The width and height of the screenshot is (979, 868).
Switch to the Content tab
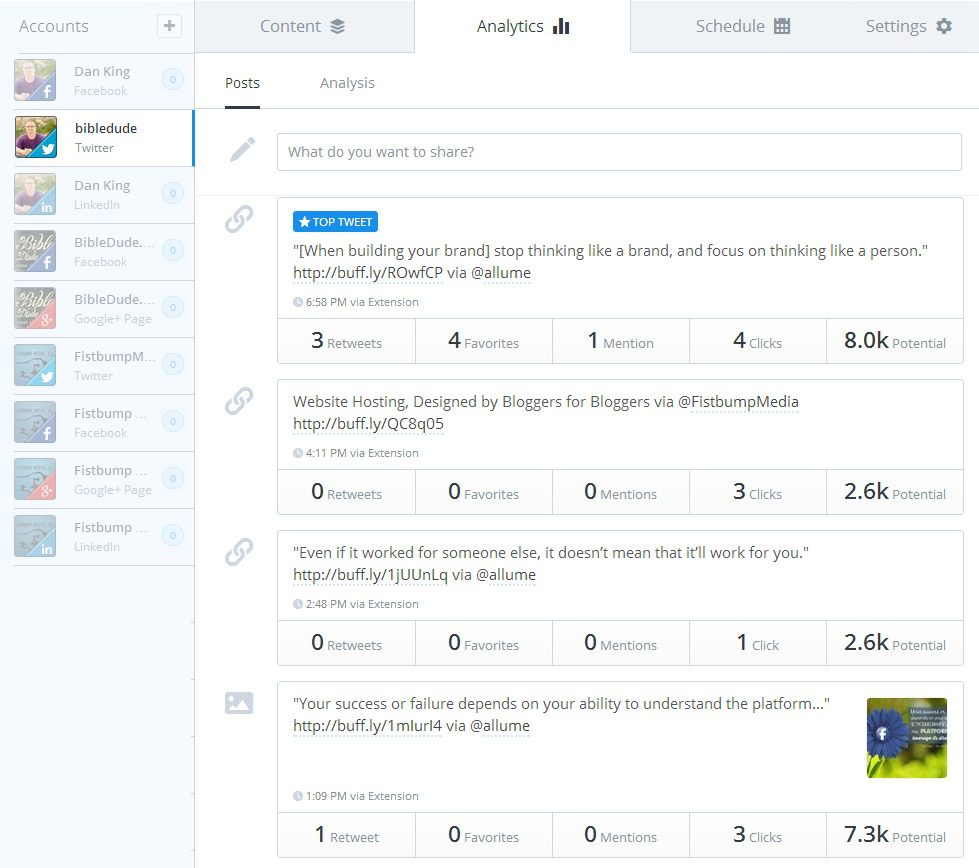pyautogui.click(x=304, y=27)
